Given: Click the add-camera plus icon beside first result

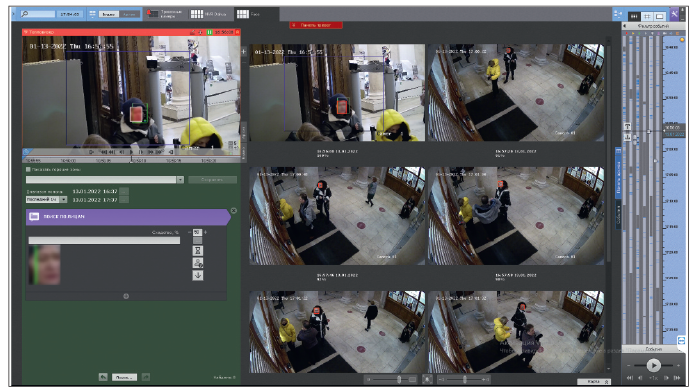Looking at the screenshot, I should pos(244,52).
